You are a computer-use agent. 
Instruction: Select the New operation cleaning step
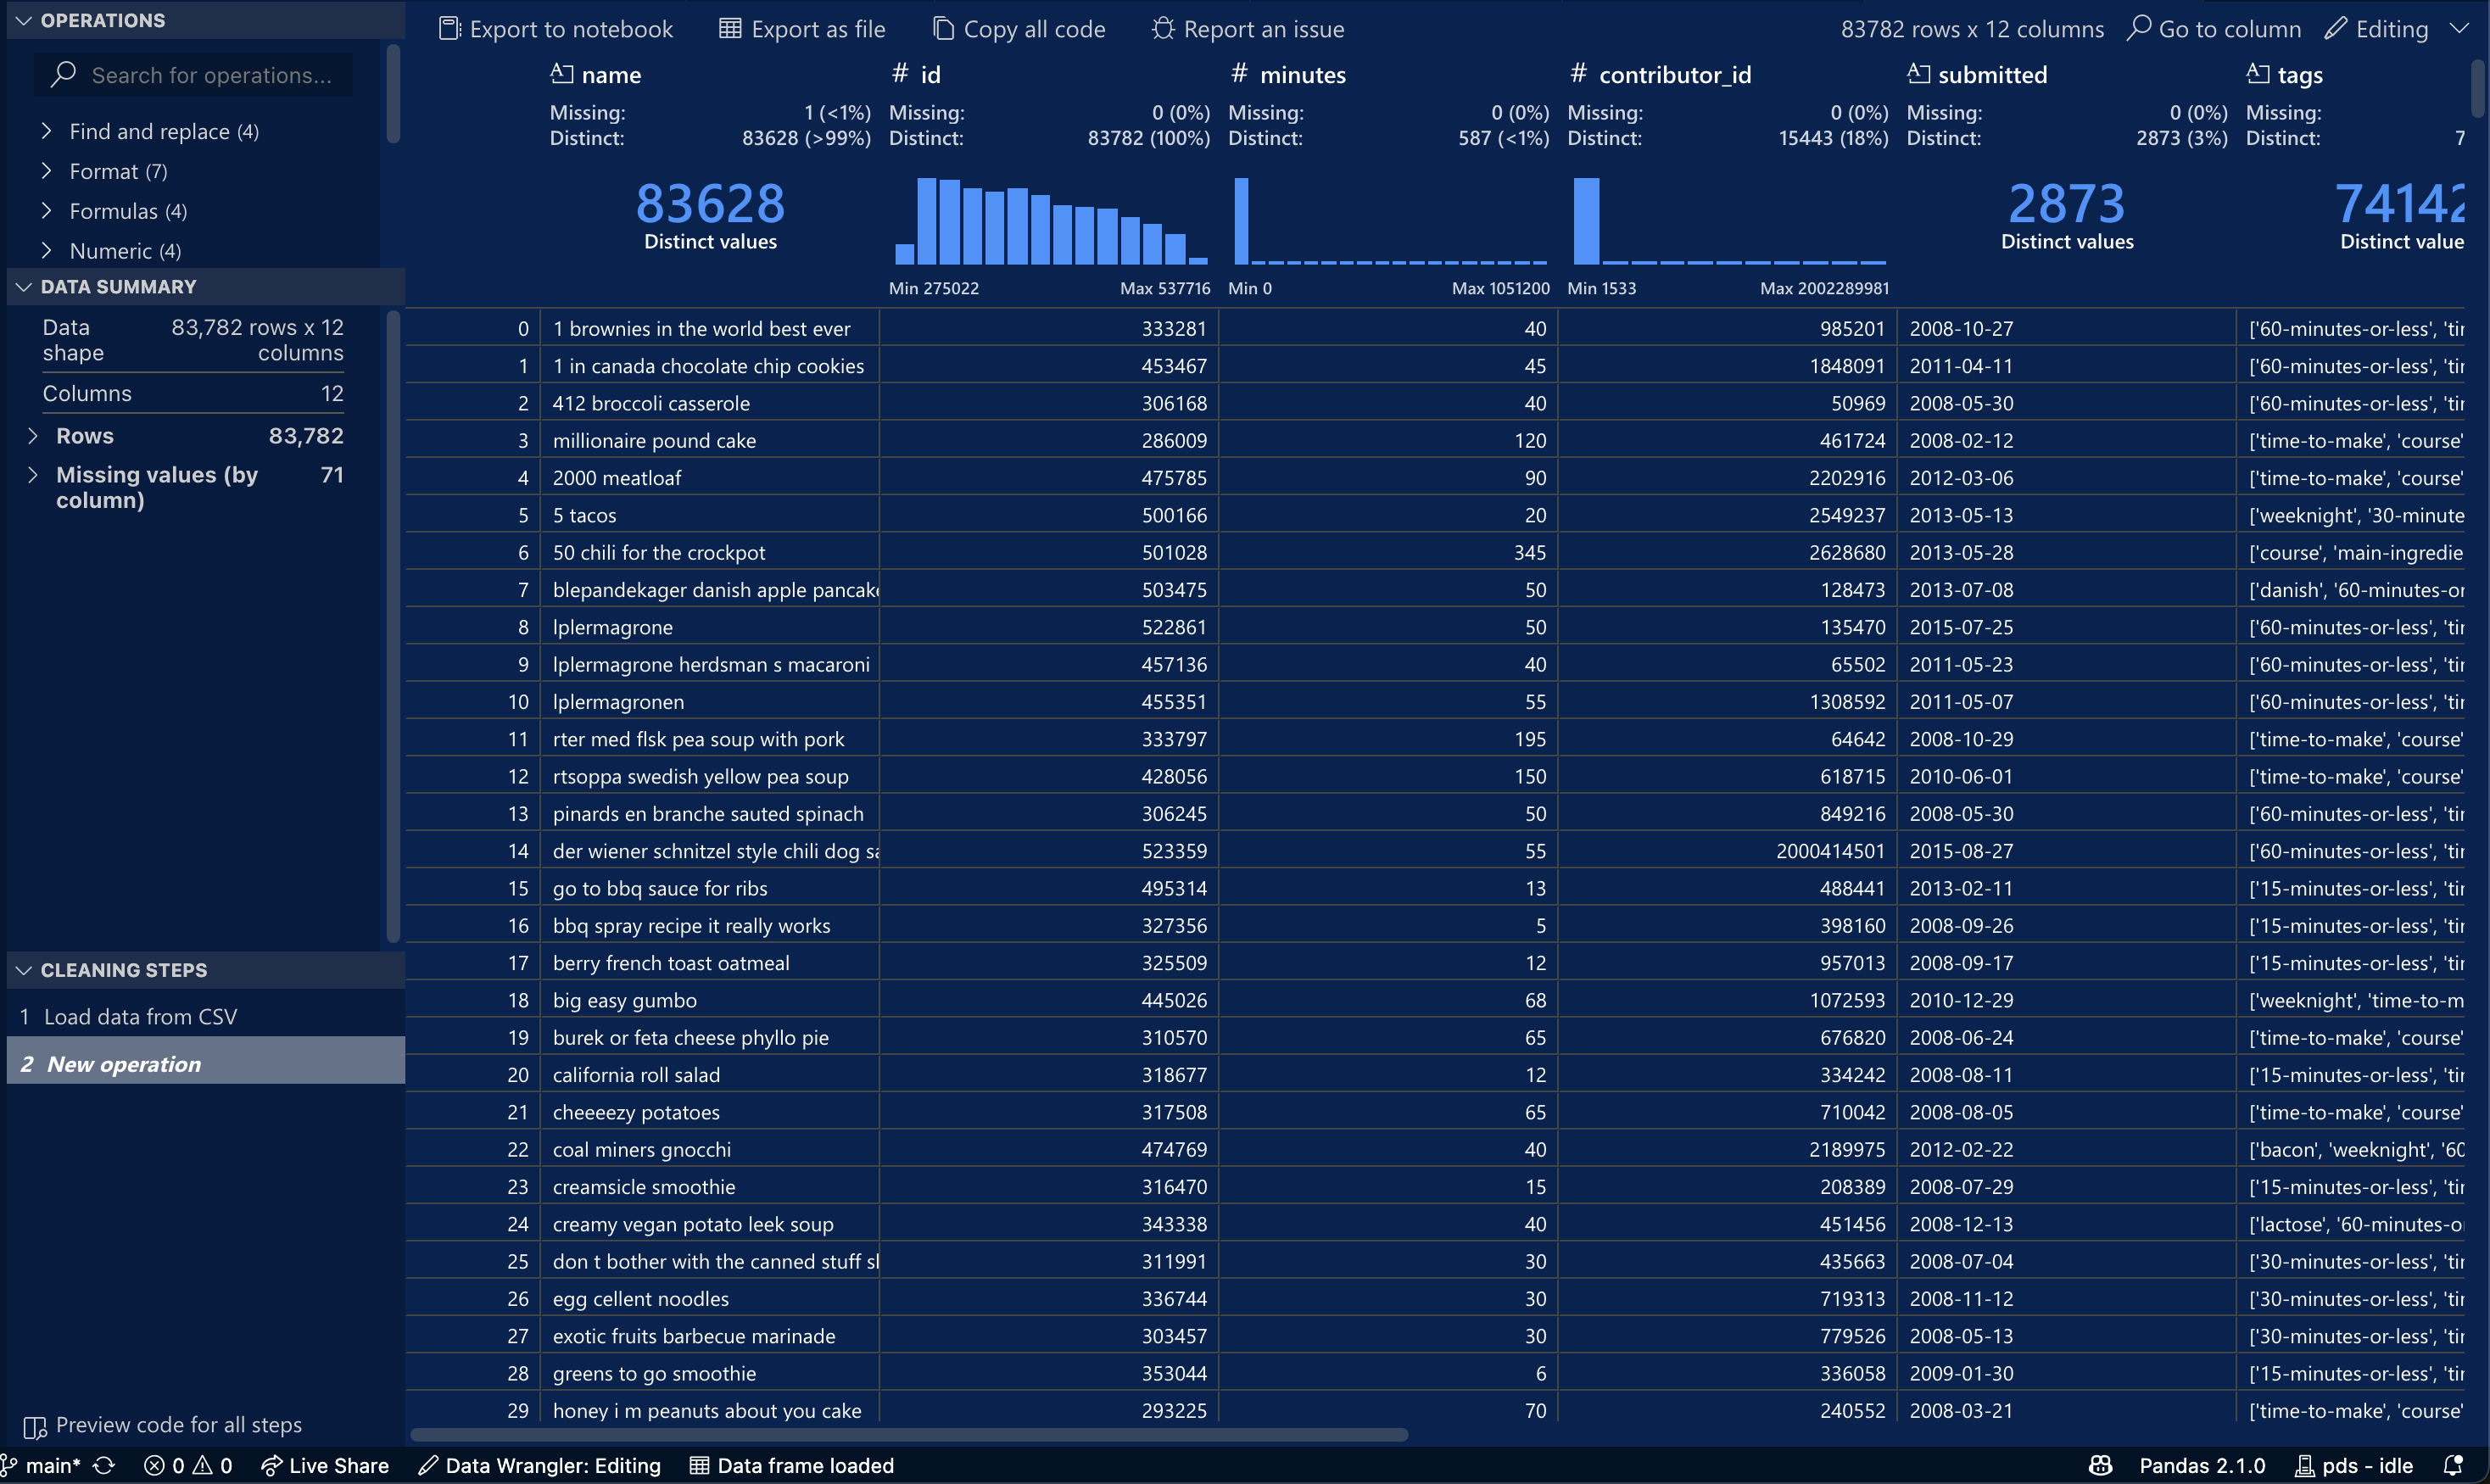point(124,1065)
